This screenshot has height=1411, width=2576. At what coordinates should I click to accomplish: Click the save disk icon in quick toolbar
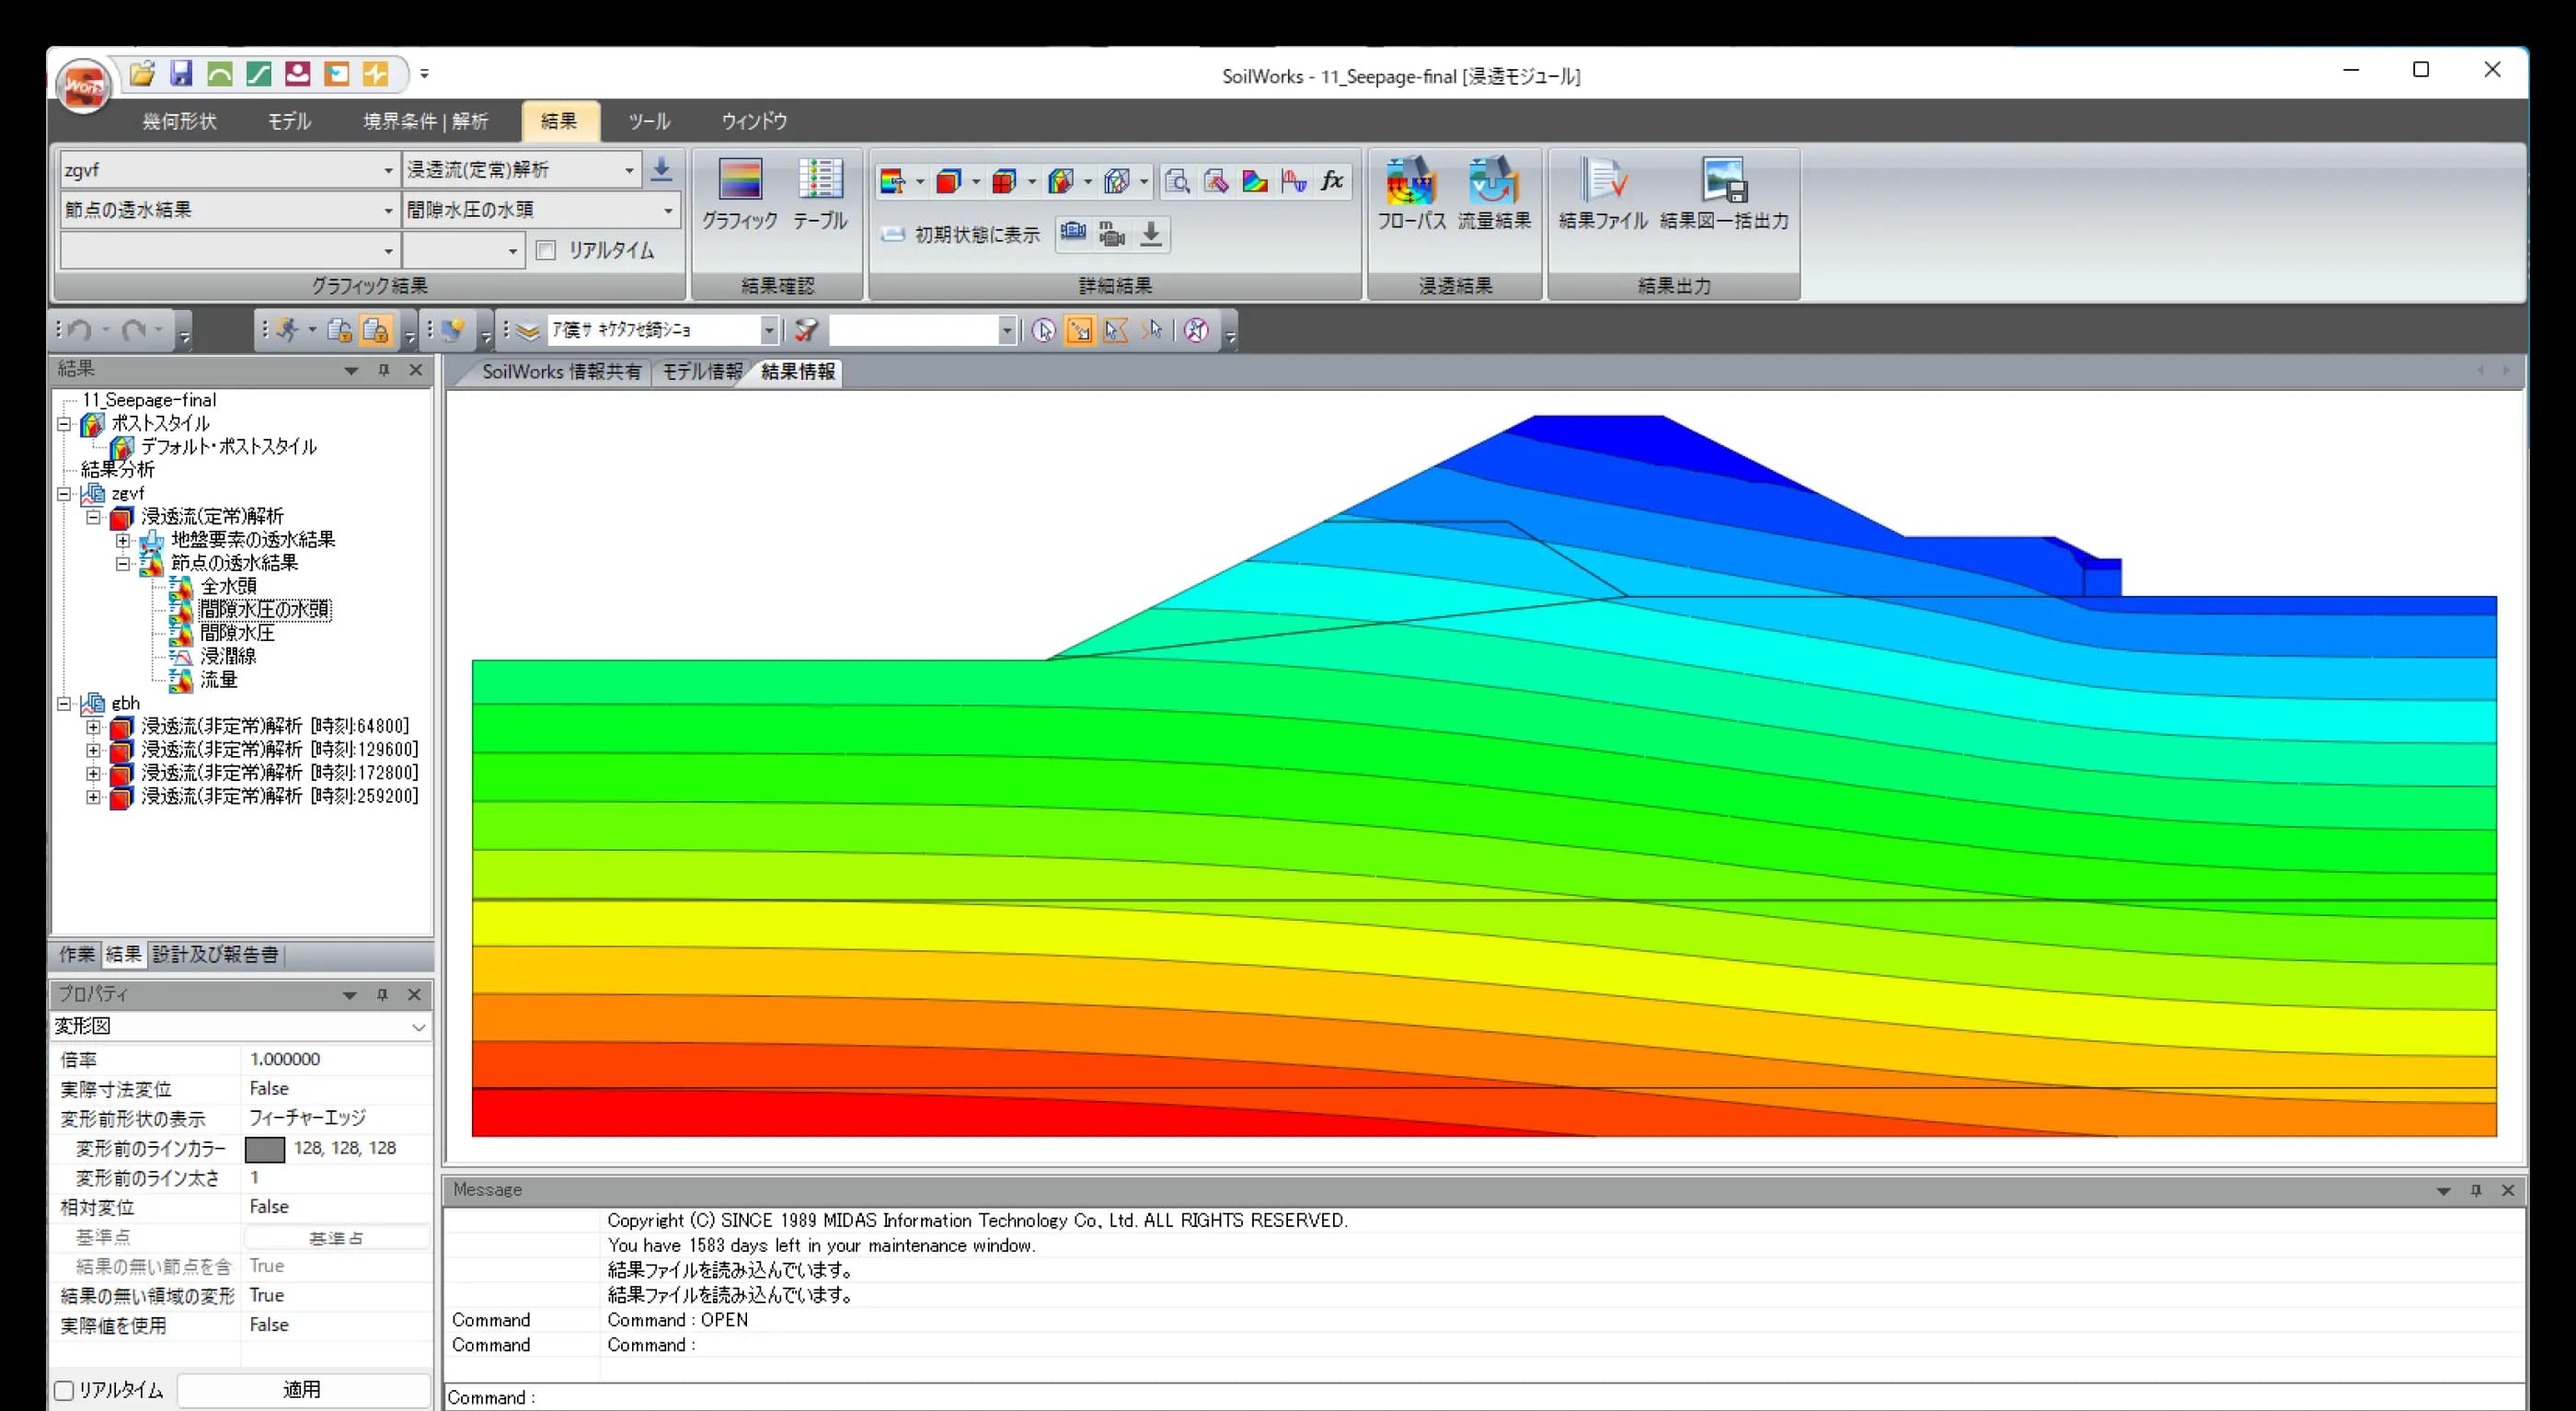coord(181,73)
